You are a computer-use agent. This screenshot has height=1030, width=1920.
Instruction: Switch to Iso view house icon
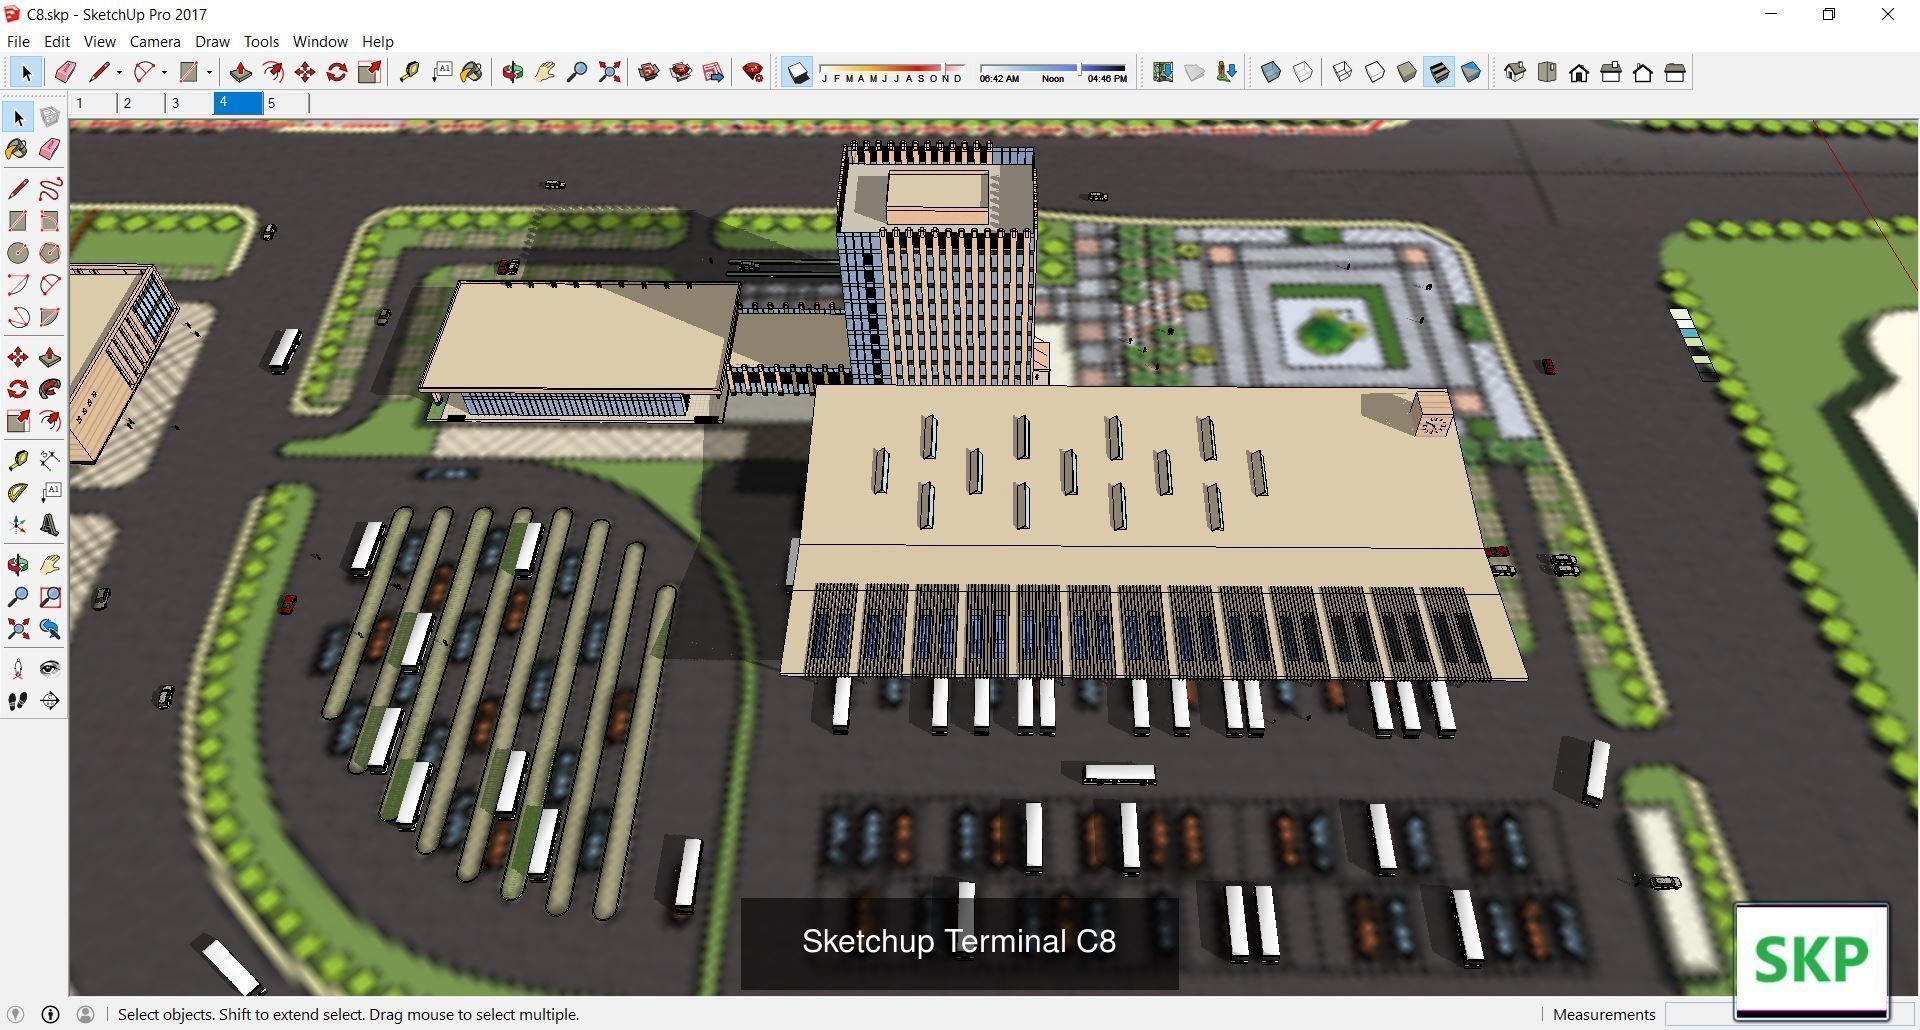pos(1515,72)
